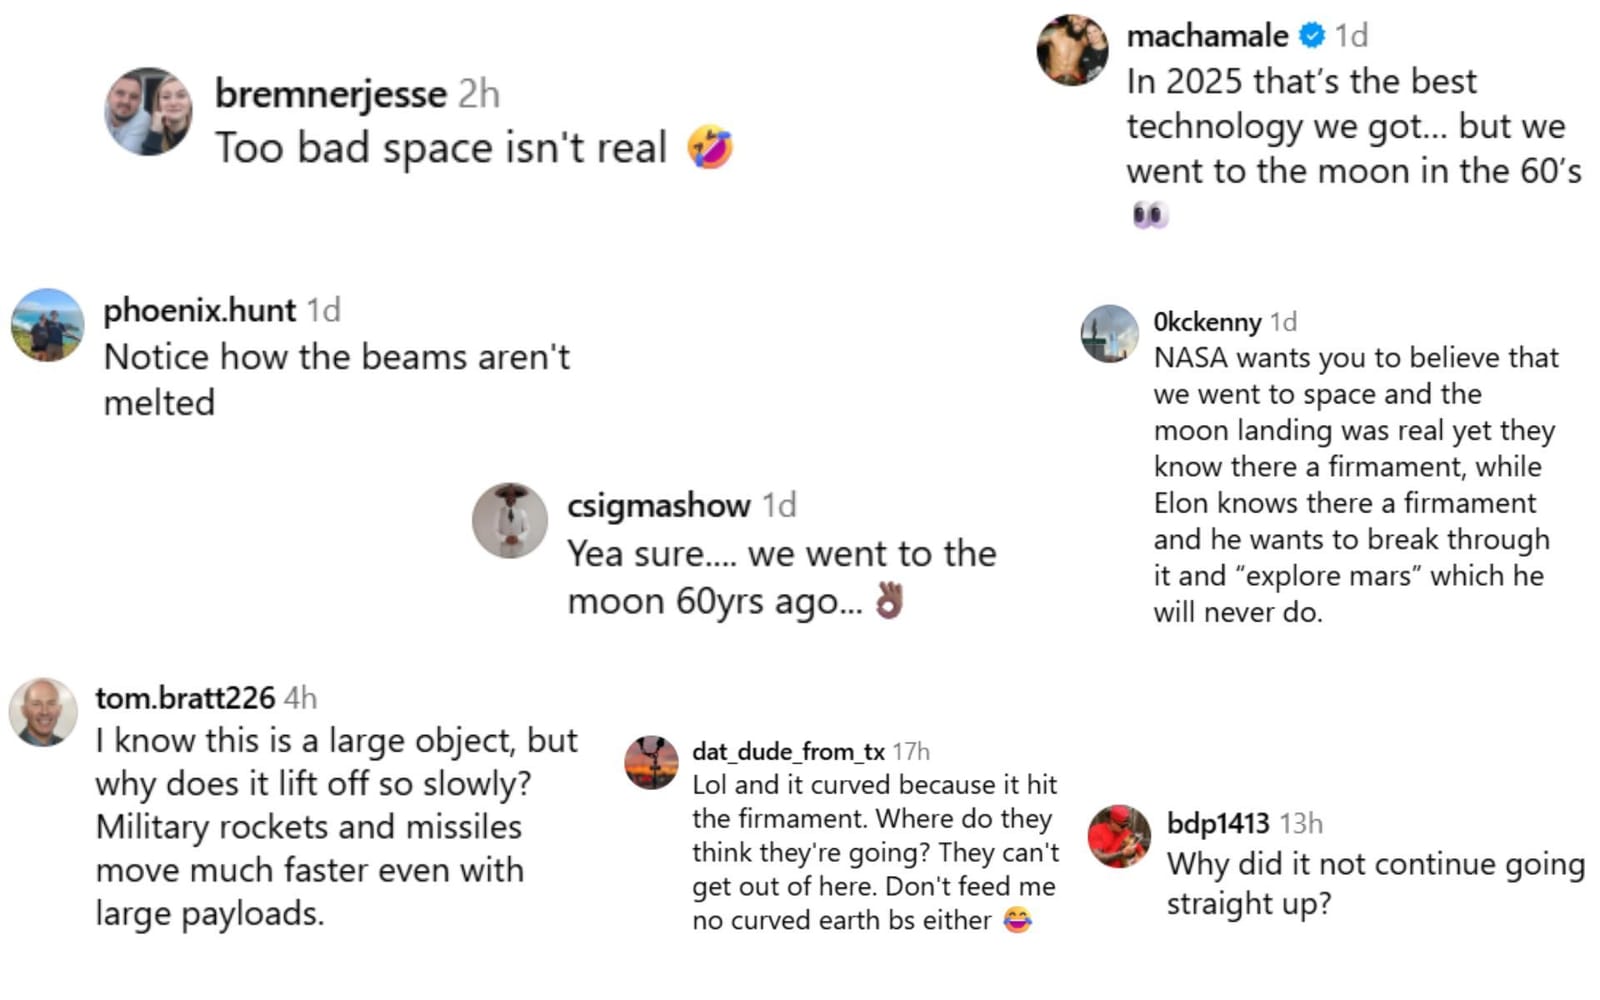This screenshot has height=1000, width=1600.
Task: Click the eyes emoji in machamale's comment
Action: (1150, 215)
